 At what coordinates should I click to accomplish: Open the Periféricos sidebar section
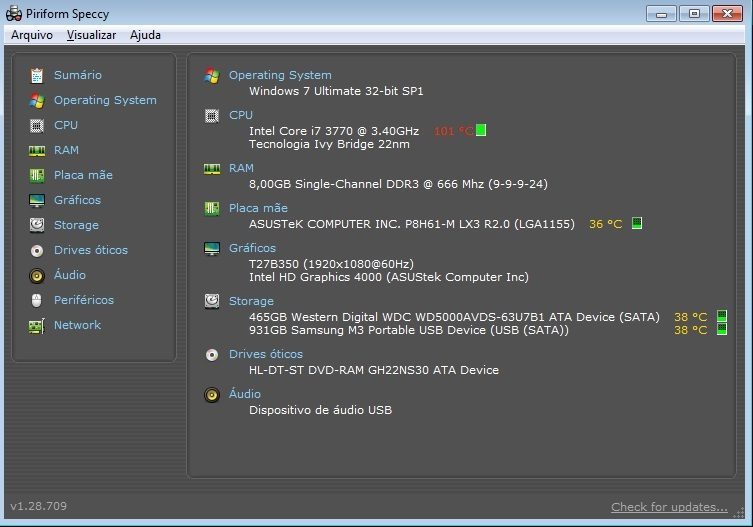click(84, 300)
